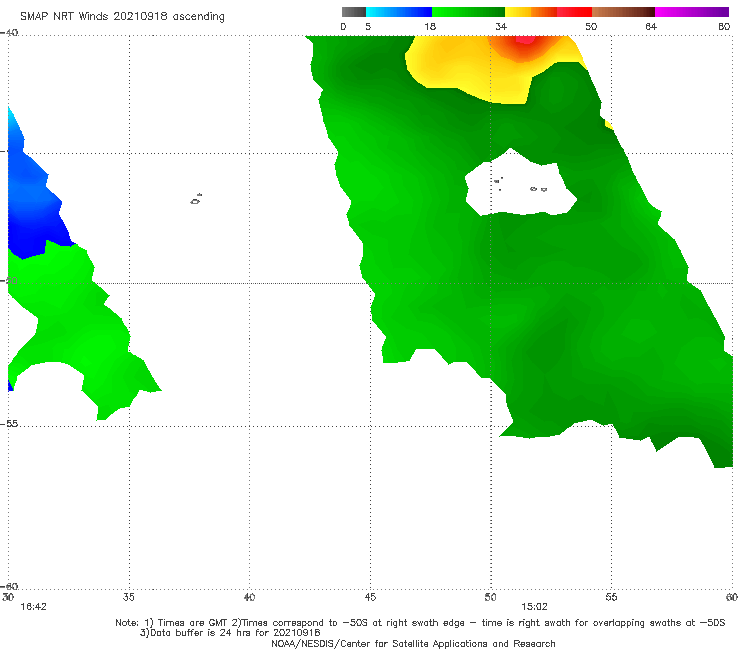Pick the magenta-purple 64–80 knot colorbar segment

coord(692,12)
